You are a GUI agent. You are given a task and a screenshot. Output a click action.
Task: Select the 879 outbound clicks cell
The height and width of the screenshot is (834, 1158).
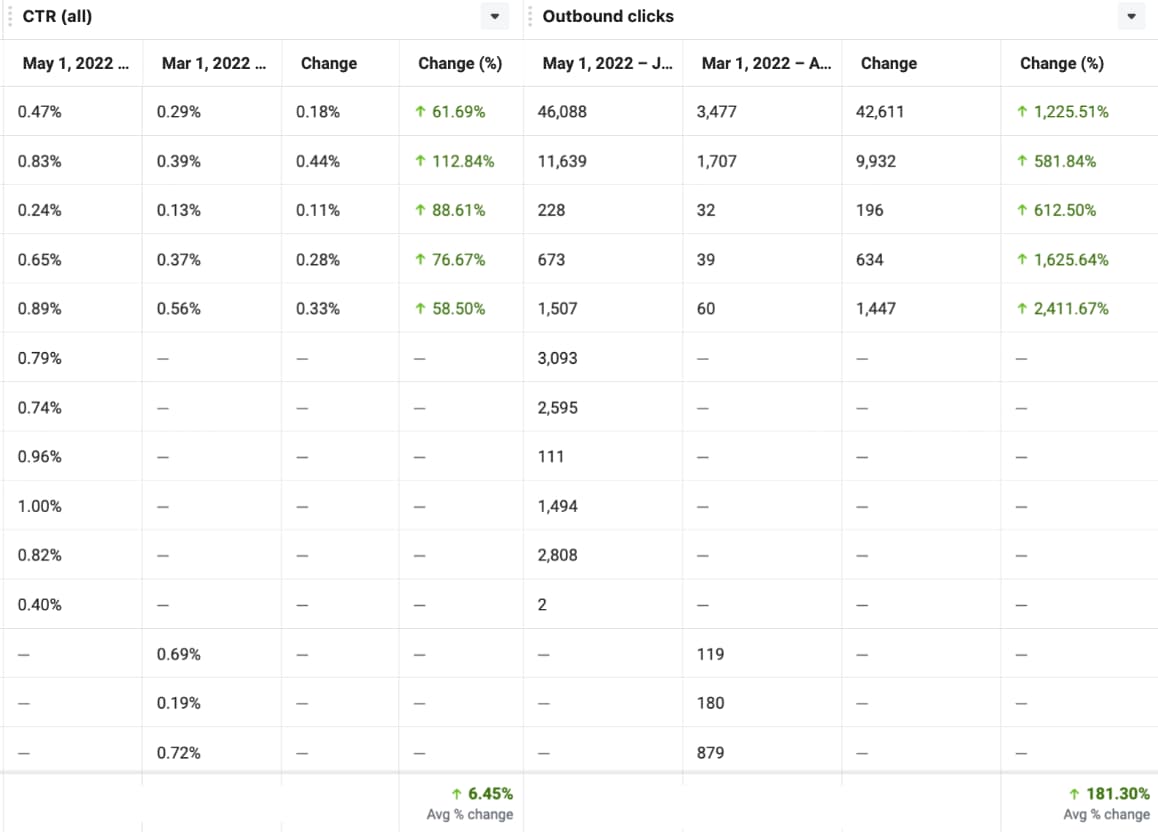(710, 753)
